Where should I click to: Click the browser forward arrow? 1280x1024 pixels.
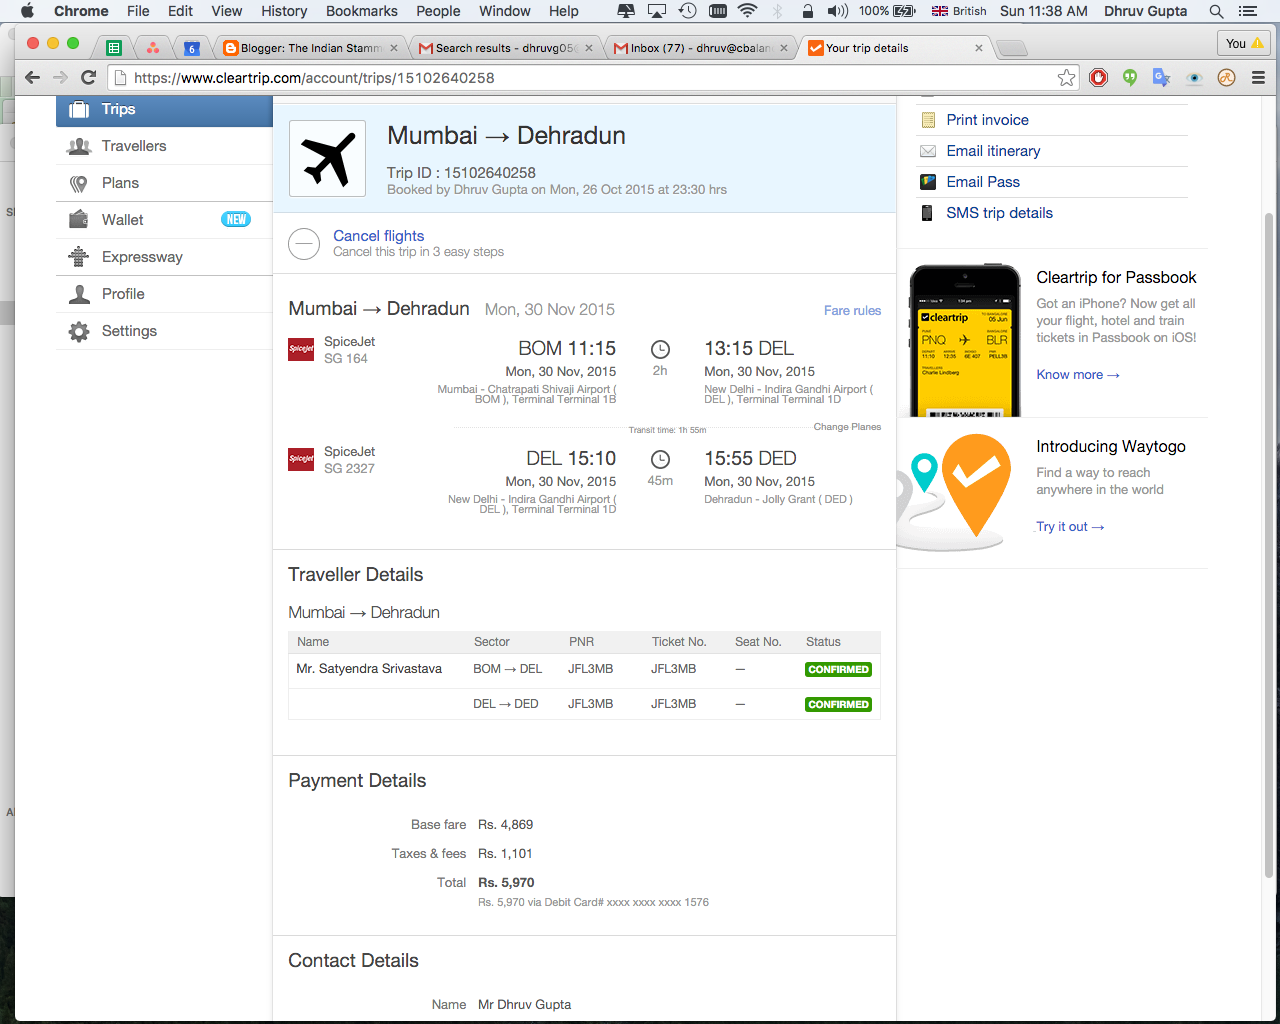point(60,78)
